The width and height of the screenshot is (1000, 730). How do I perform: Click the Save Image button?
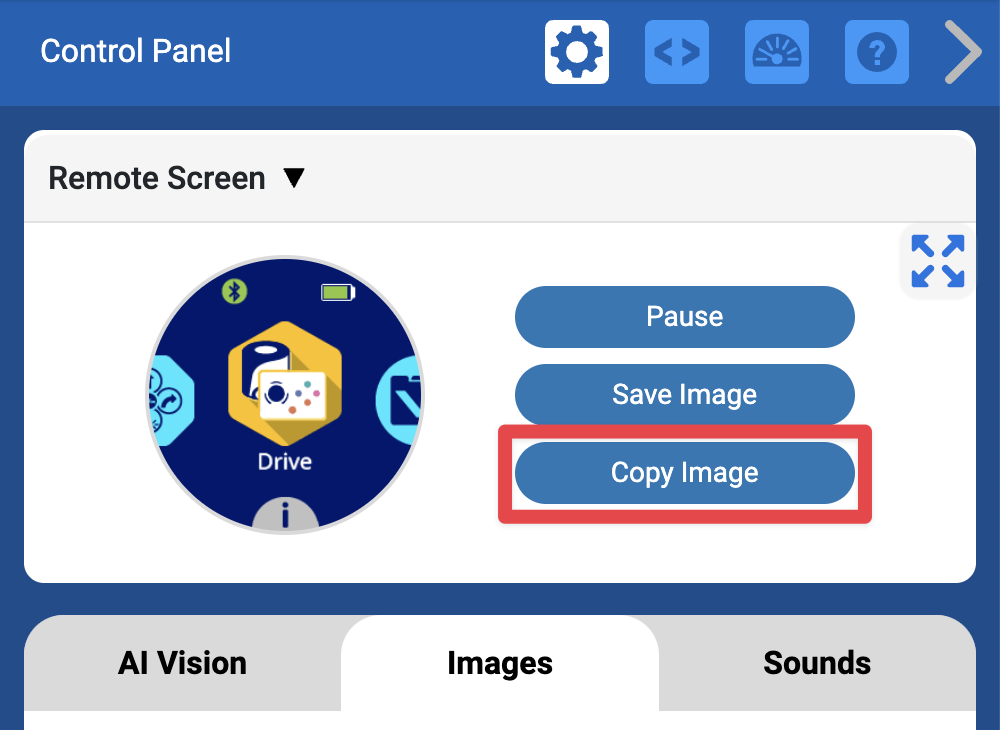point(684,394)
